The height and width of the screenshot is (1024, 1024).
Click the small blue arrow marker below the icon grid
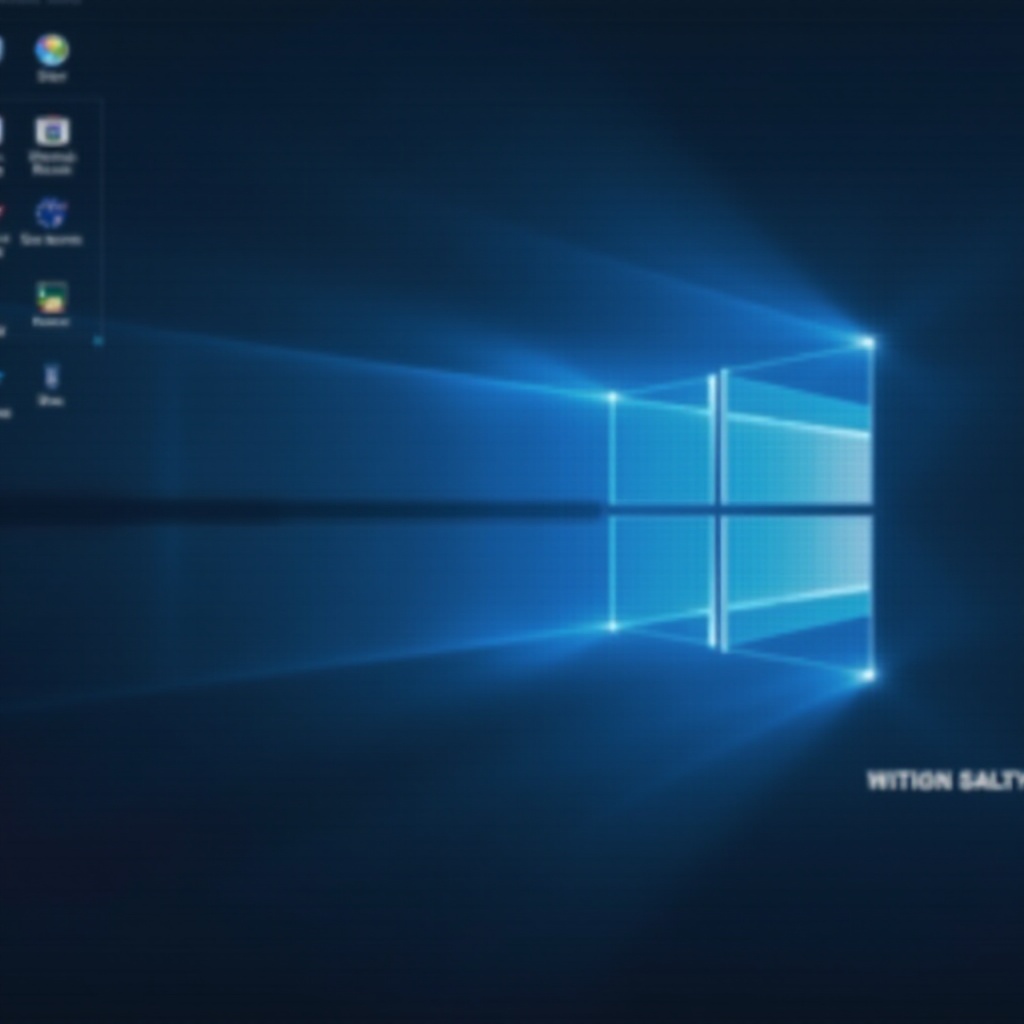coord(98,340)
